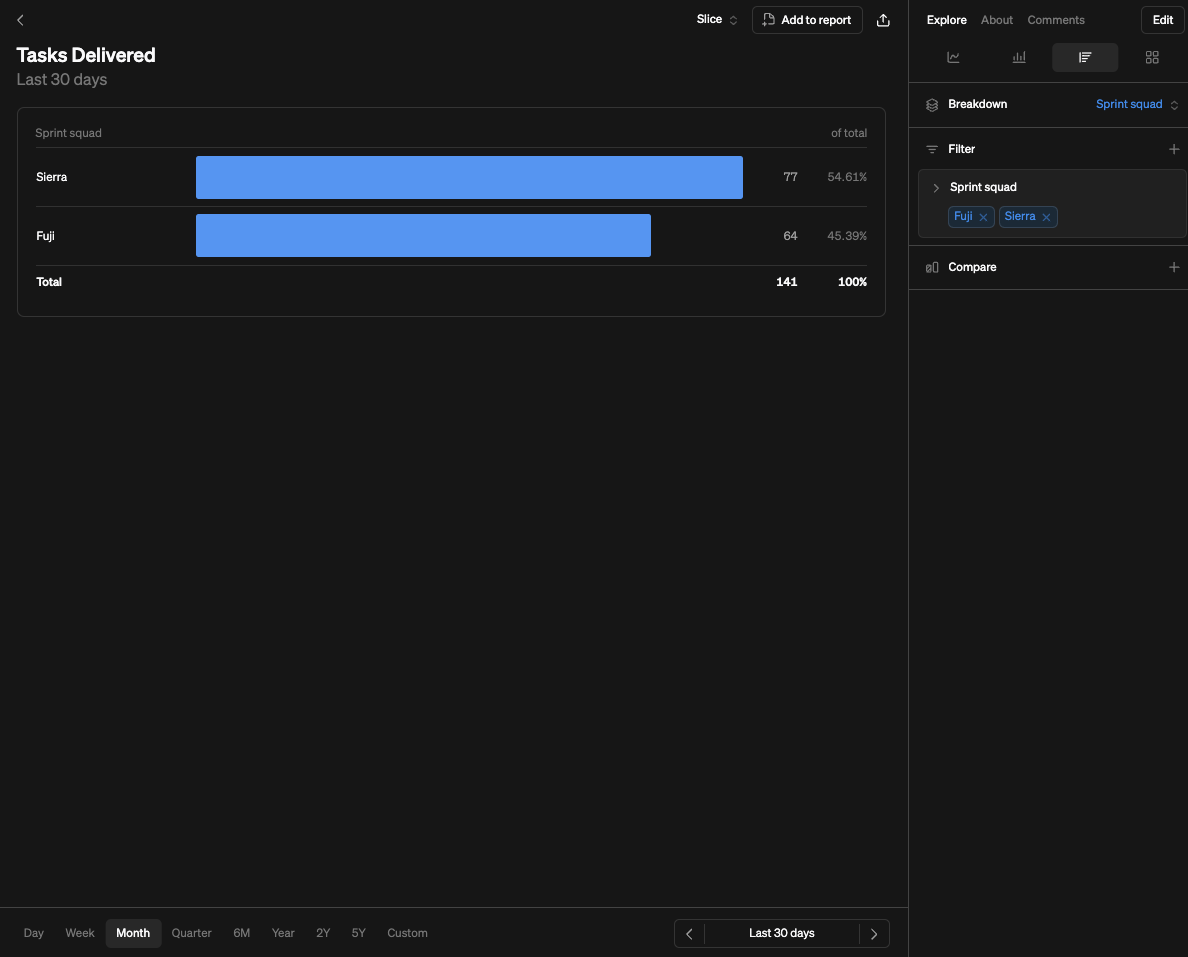
Task: Click Add to report button
Action: coord(807,20)
